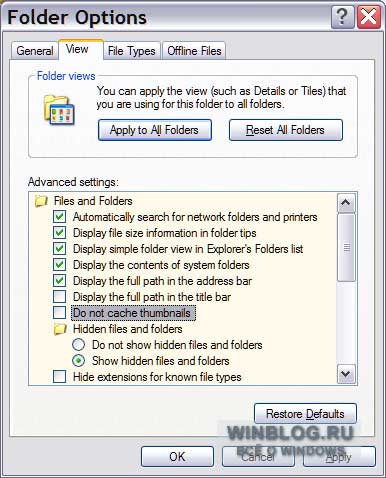Screen dimensions: 386x478
Task: Click the Help question mark button
Action: click(x=342, y=17)
